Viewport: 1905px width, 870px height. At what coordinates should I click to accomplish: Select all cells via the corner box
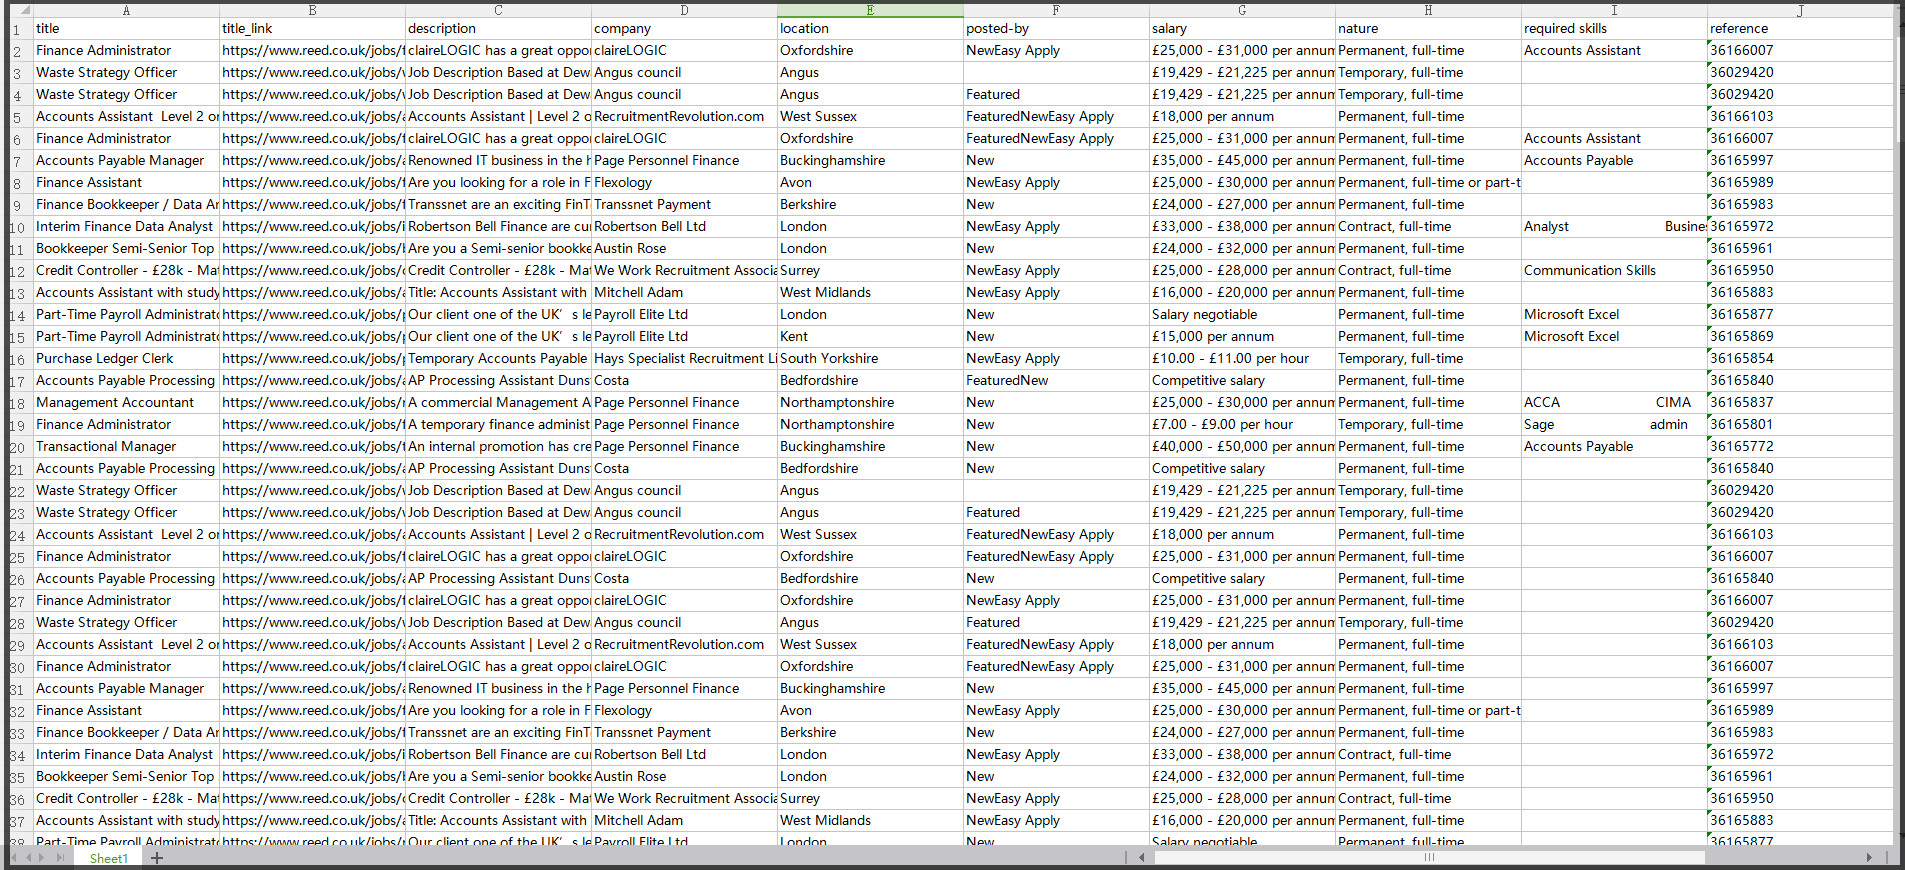point(20,10)
